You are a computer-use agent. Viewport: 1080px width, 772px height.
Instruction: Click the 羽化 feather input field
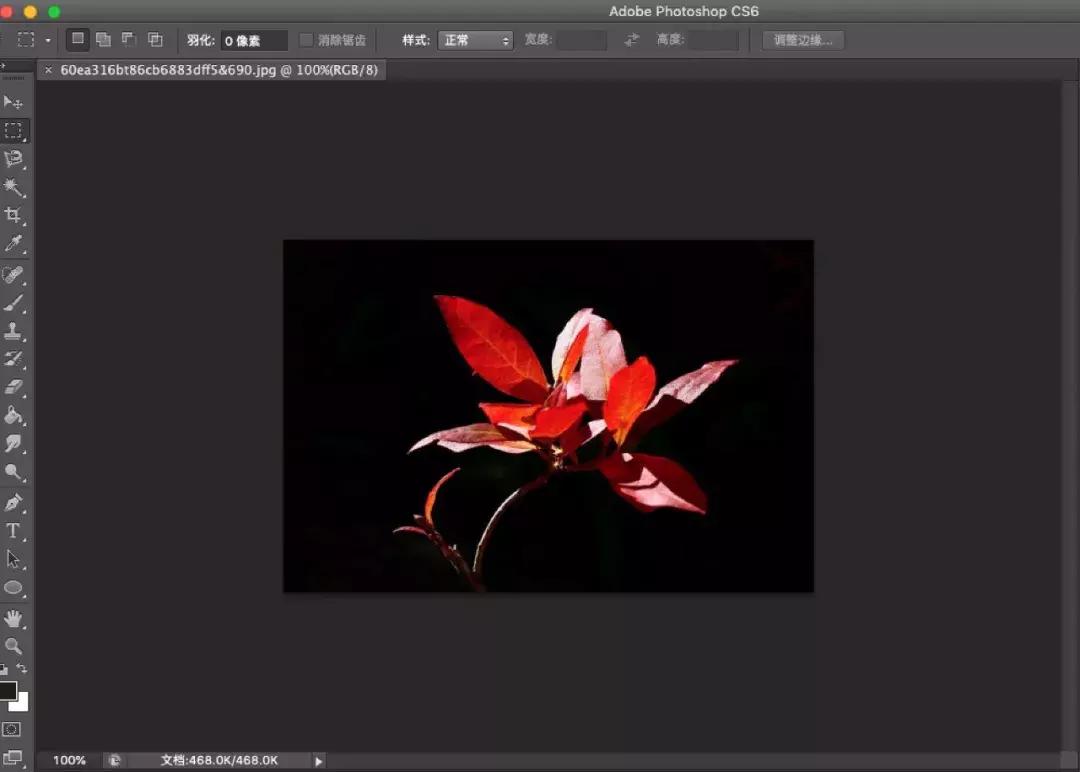click(x=253, y=40)
